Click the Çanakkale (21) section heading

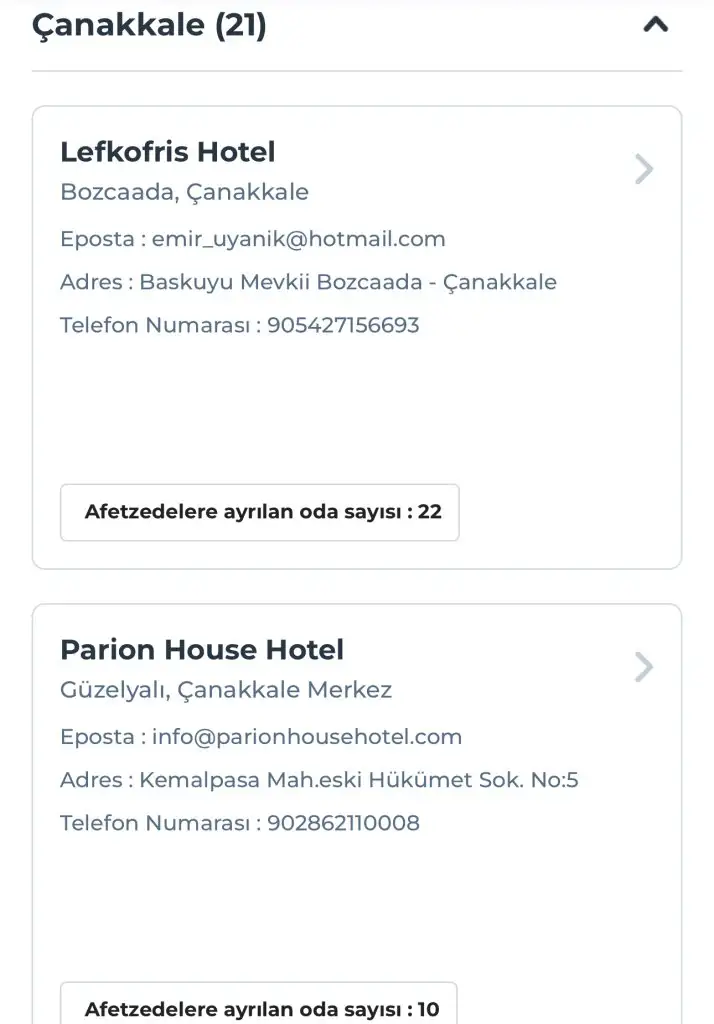150,26
